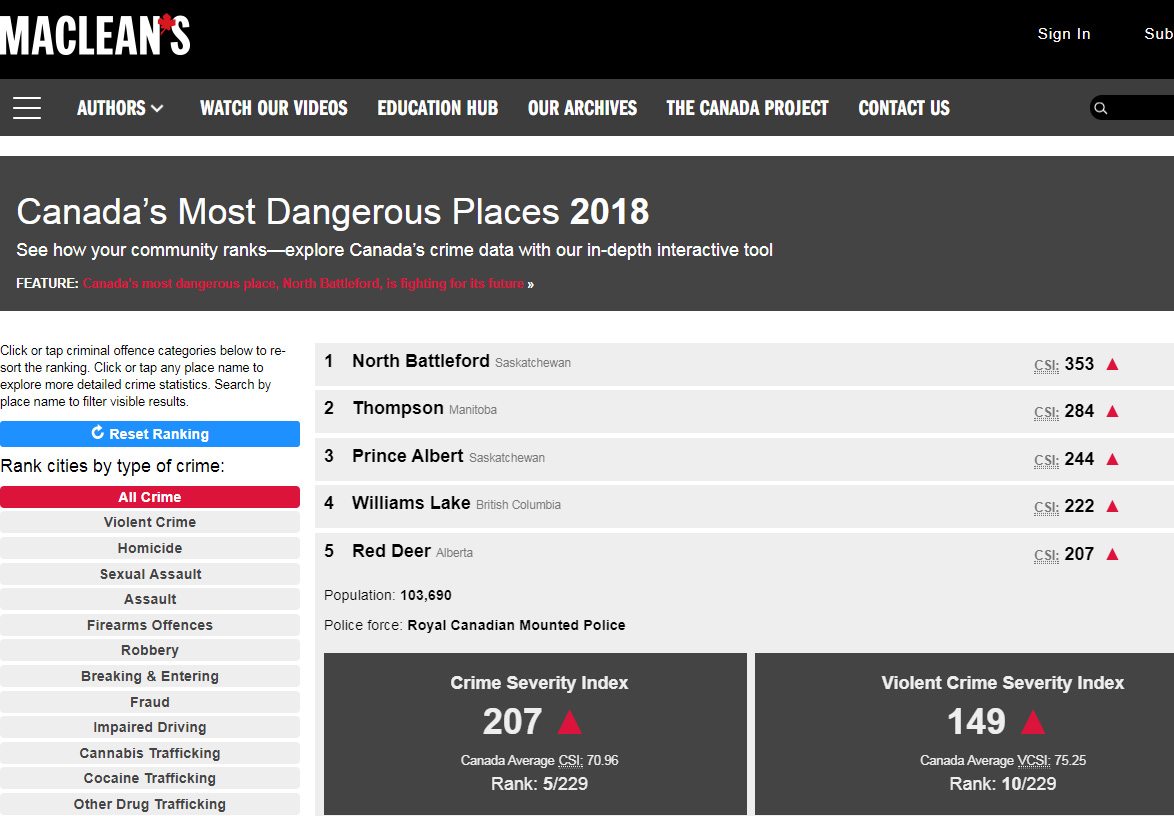Expand the Williams Lake row
The height and width of the screenshot is (816, 1174).
[744, 506]
